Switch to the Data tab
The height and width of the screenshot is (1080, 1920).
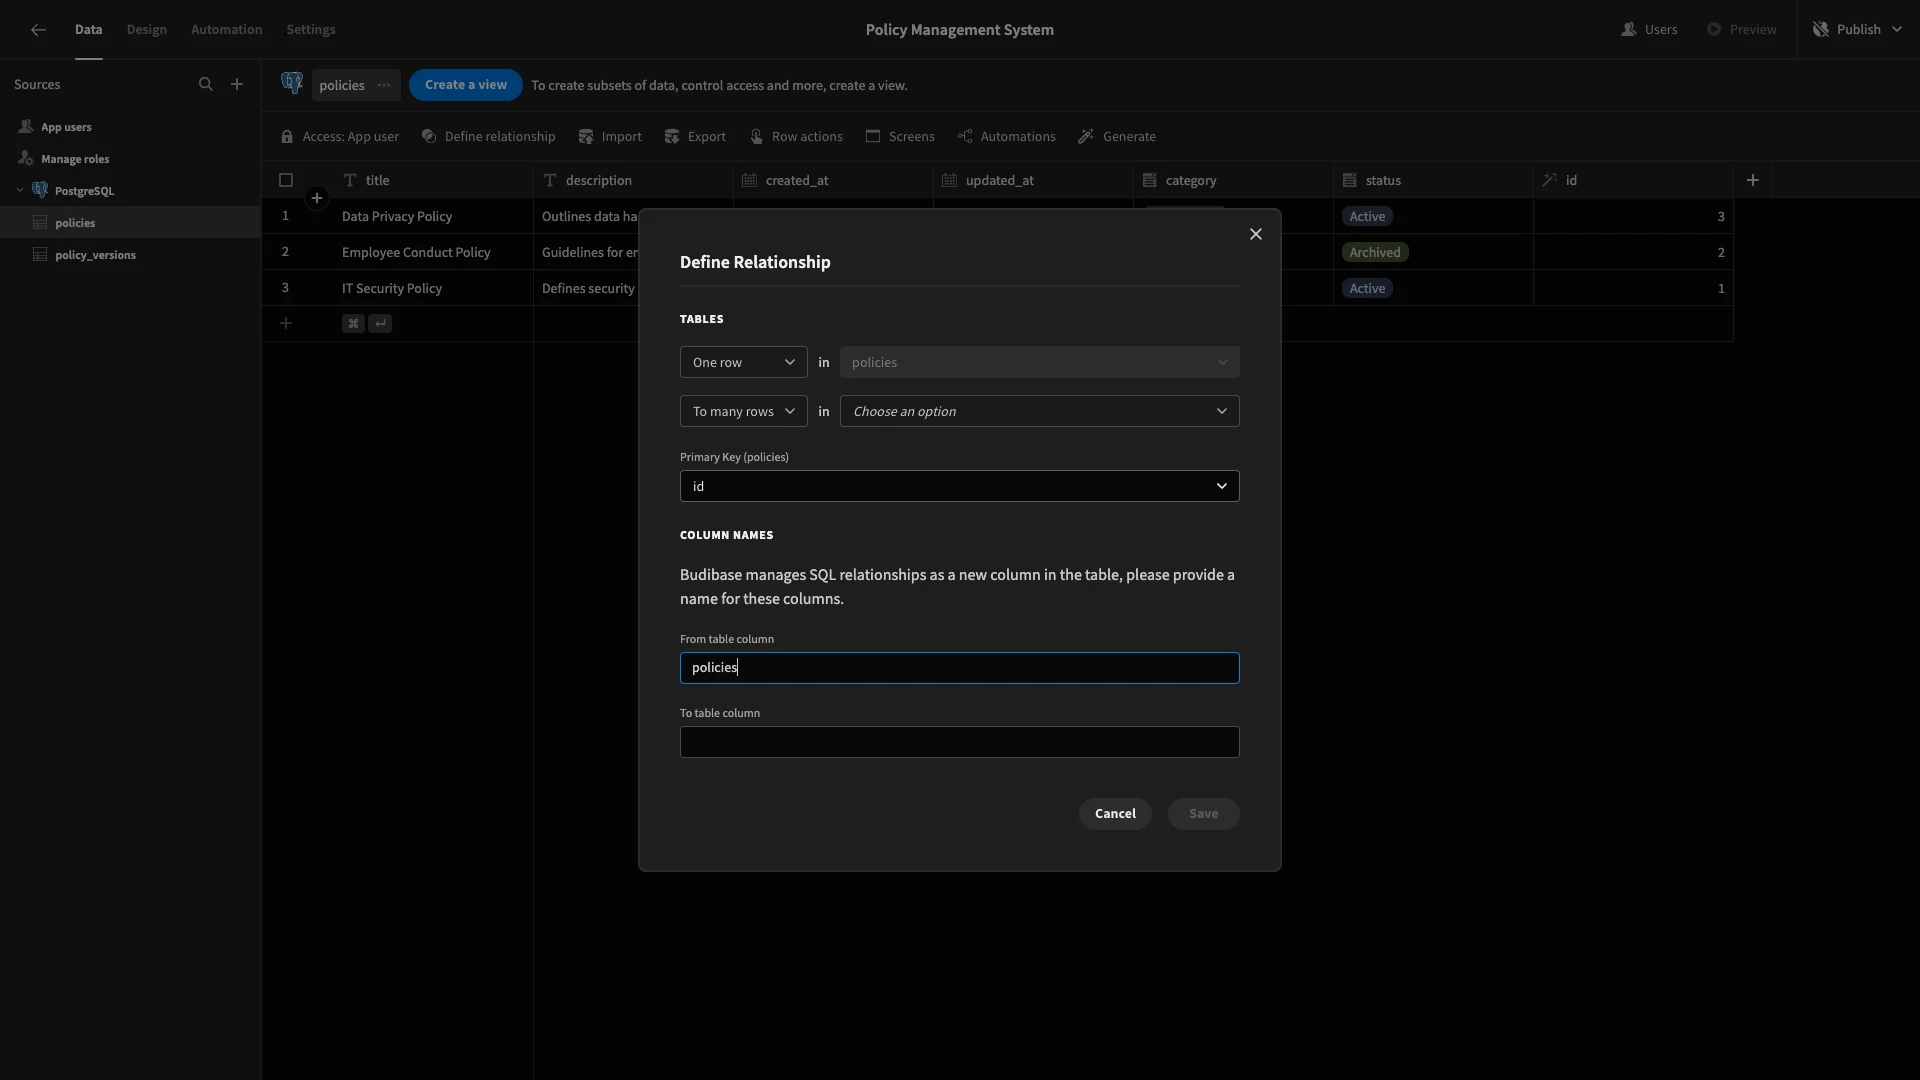coord(88,30)
